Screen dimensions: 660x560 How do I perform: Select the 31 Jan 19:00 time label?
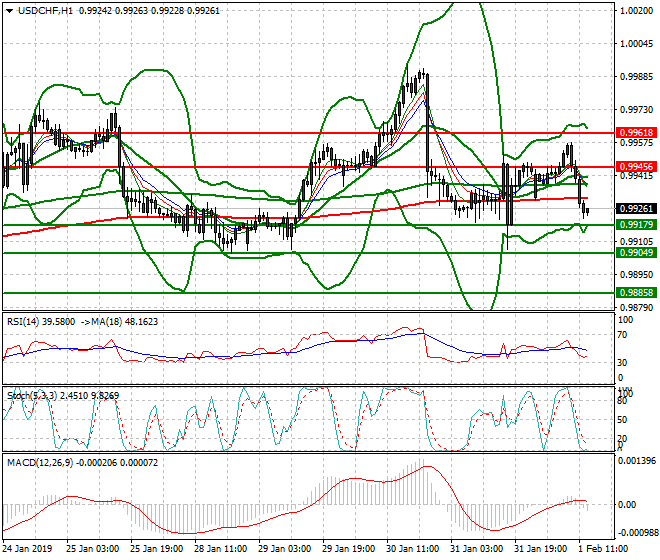pos(540,549)
